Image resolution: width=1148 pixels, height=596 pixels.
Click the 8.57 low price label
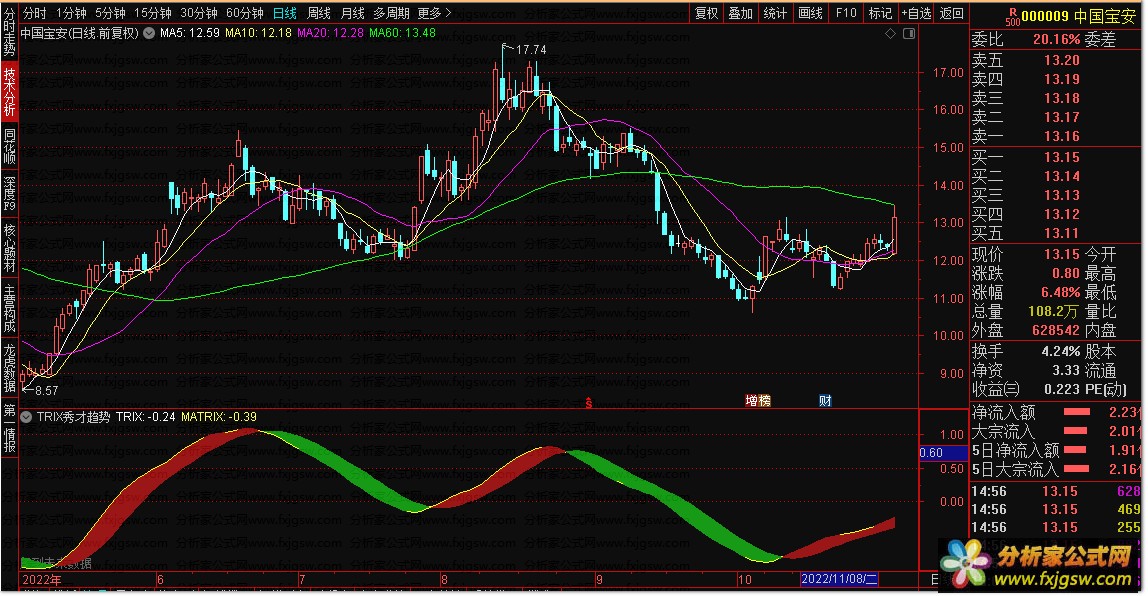(x=46, y=391)
